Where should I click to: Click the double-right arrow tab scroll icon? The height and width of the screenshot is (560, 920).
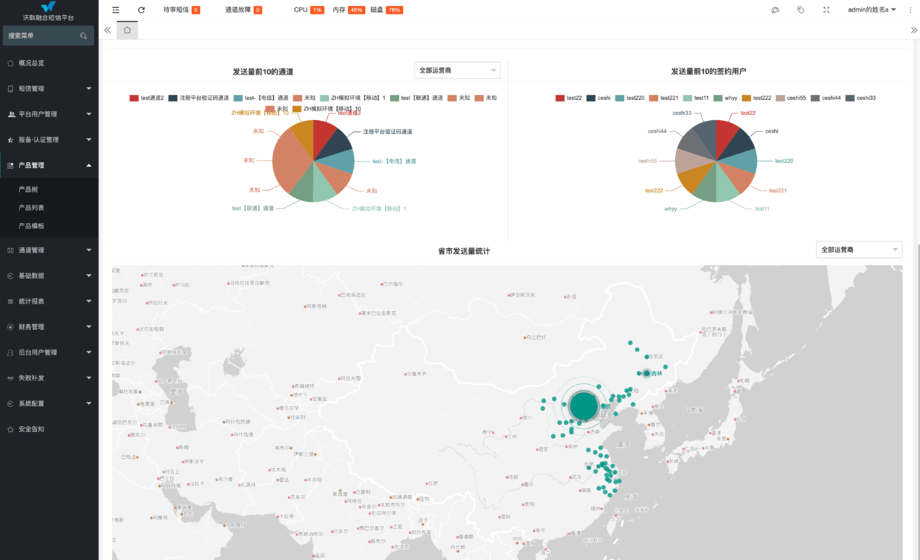(914, 30)
